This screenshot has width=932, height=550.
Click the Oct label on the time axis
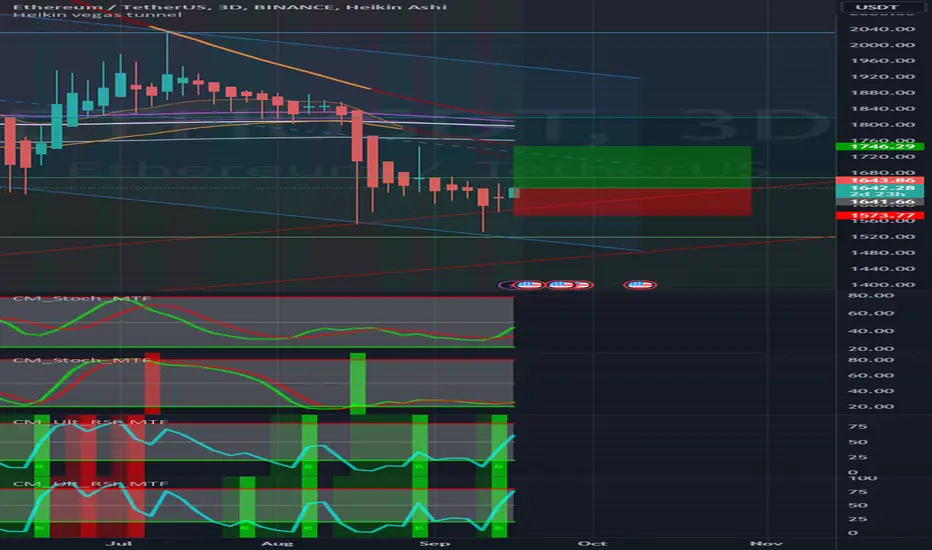point(592,543)
